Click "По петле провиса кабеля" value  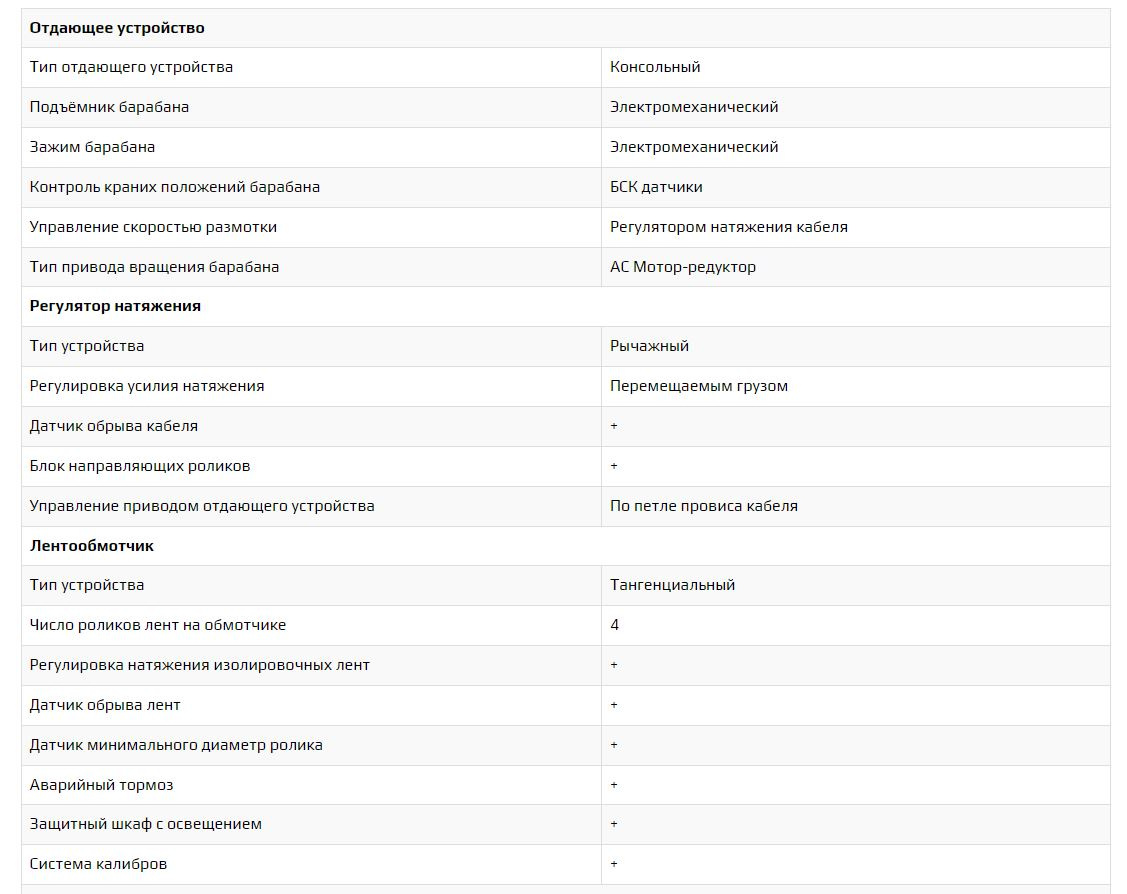[x=703, y=506]
